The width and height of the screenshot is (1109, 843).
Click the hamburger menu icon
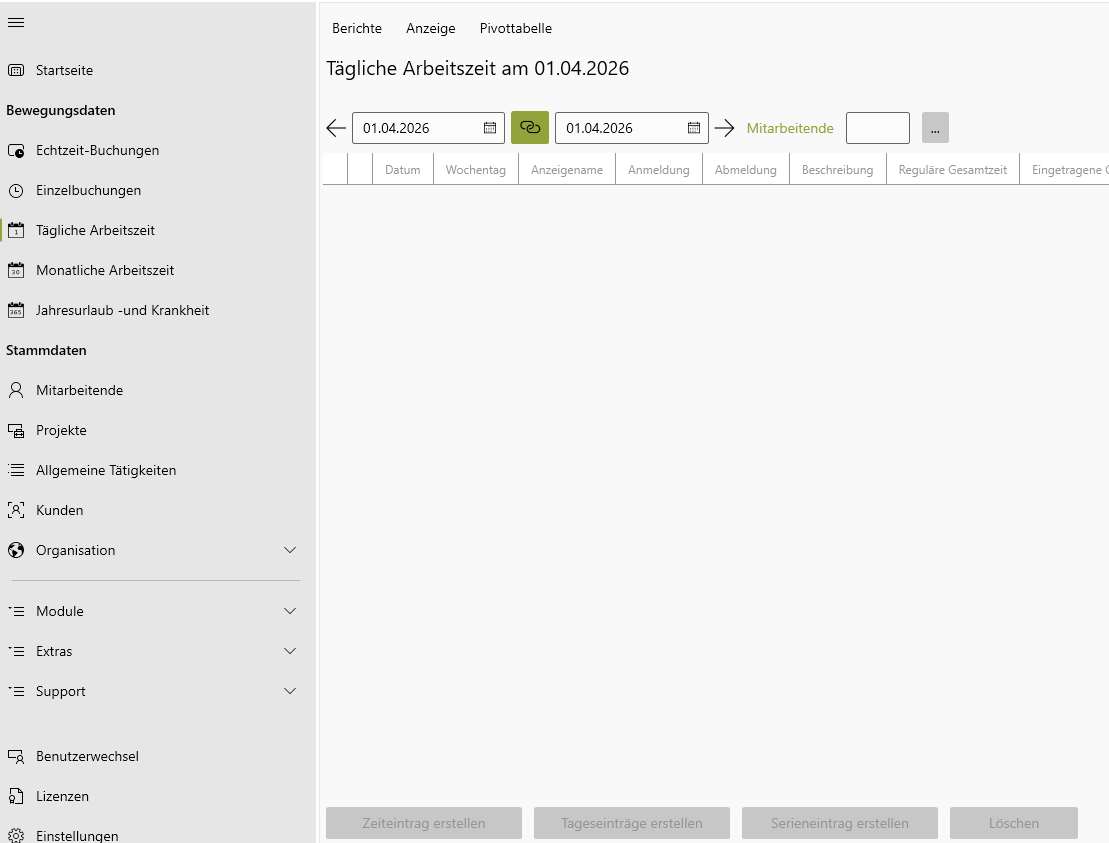tap(16, 22)
